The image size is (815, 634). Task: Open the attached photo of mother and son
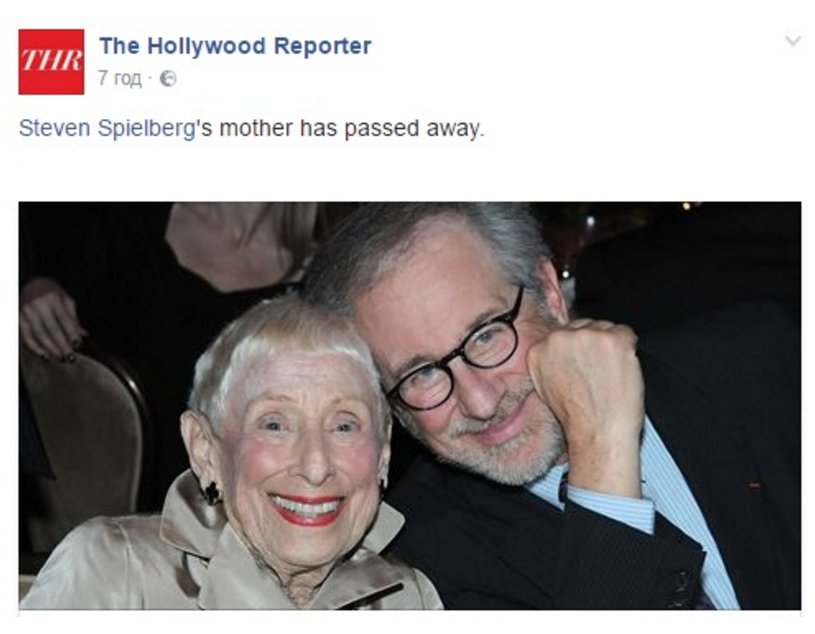pyautogui.click(x=410, y=405)
